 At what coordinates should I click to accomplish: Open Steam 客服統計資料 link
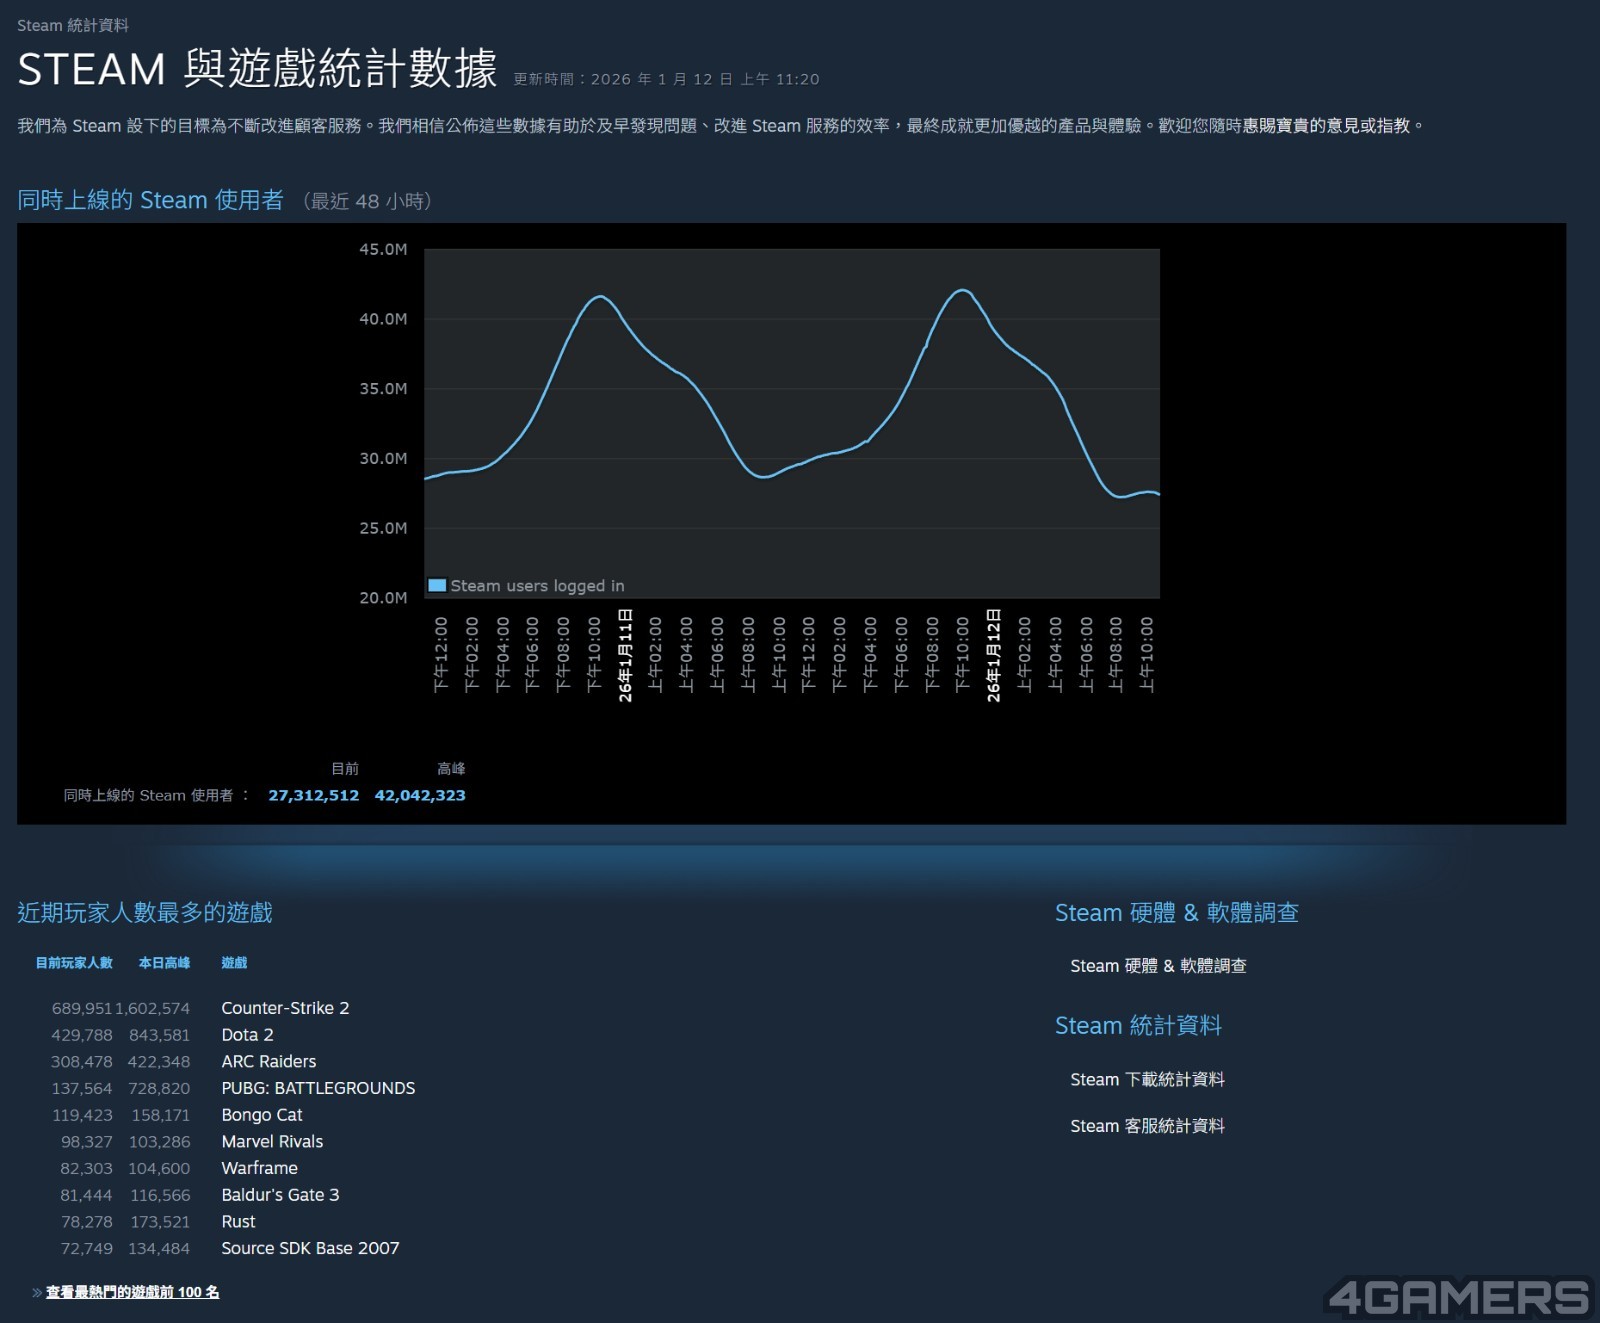pyautogui.click(x=1147, y=1126)
